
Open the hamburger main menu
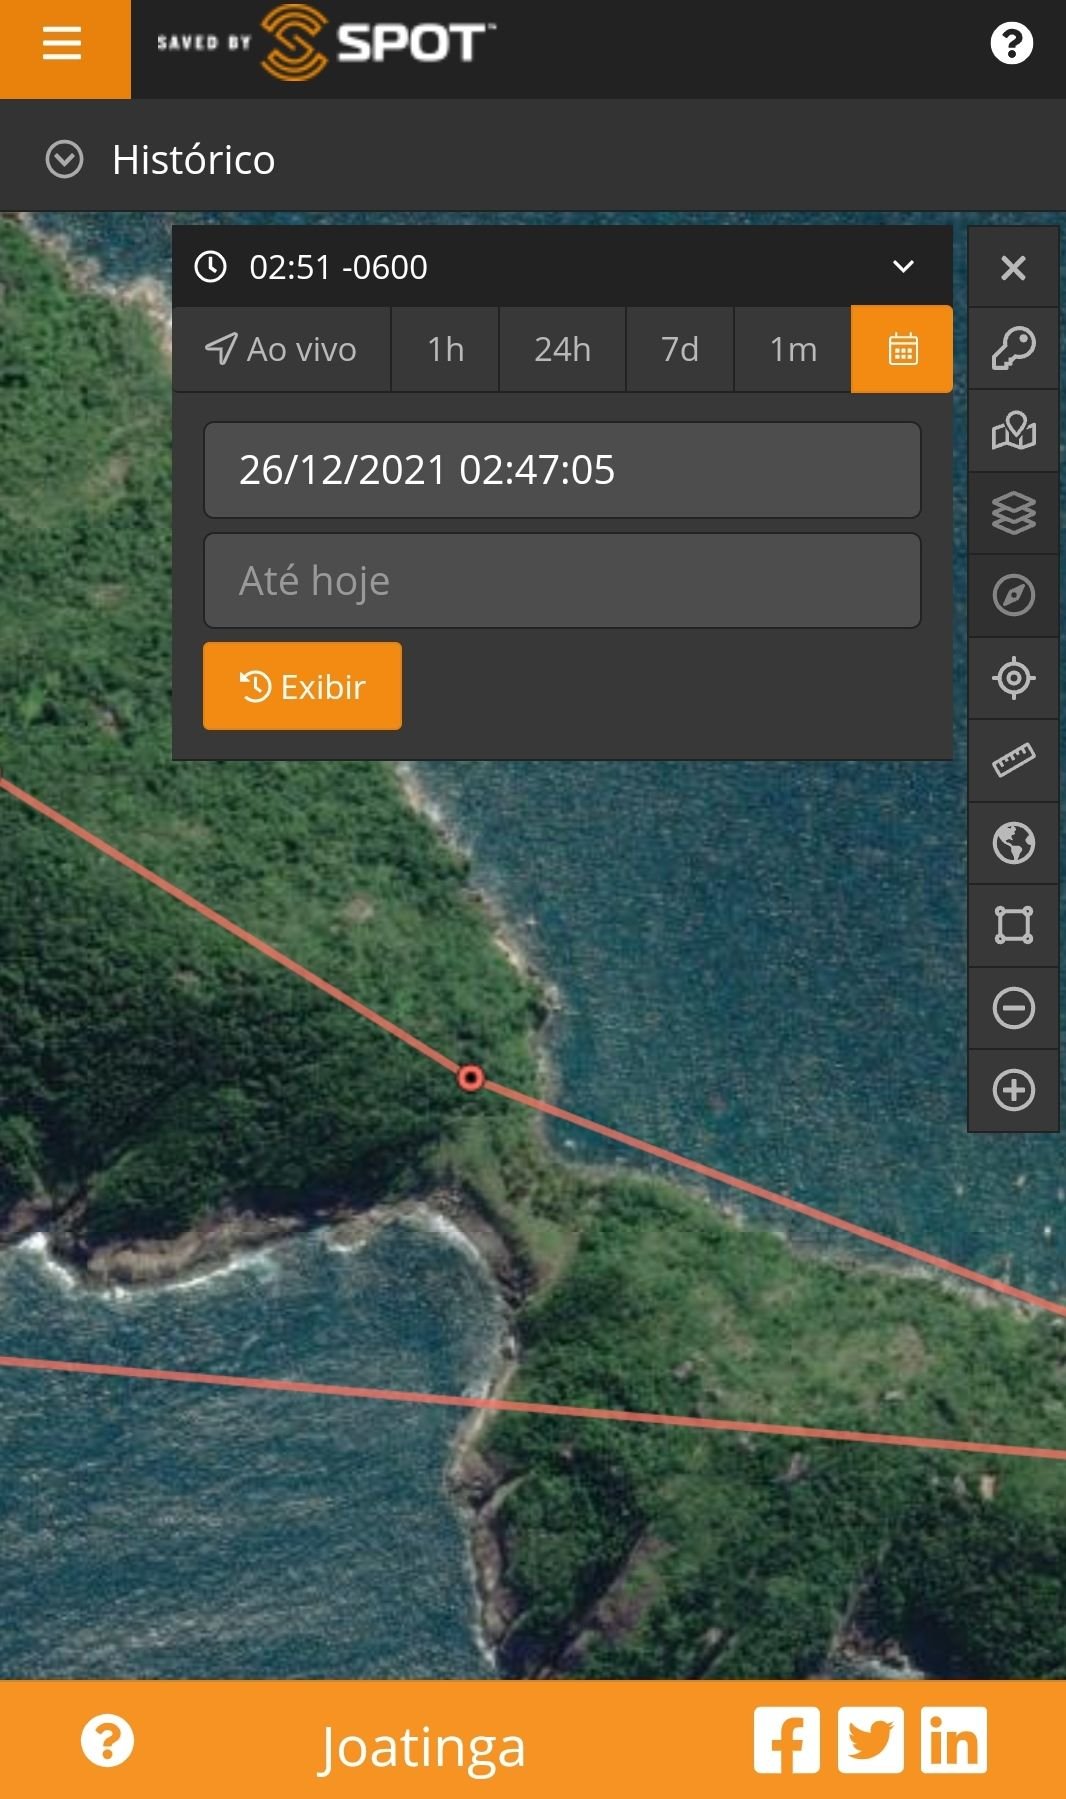tap(62, 45)
